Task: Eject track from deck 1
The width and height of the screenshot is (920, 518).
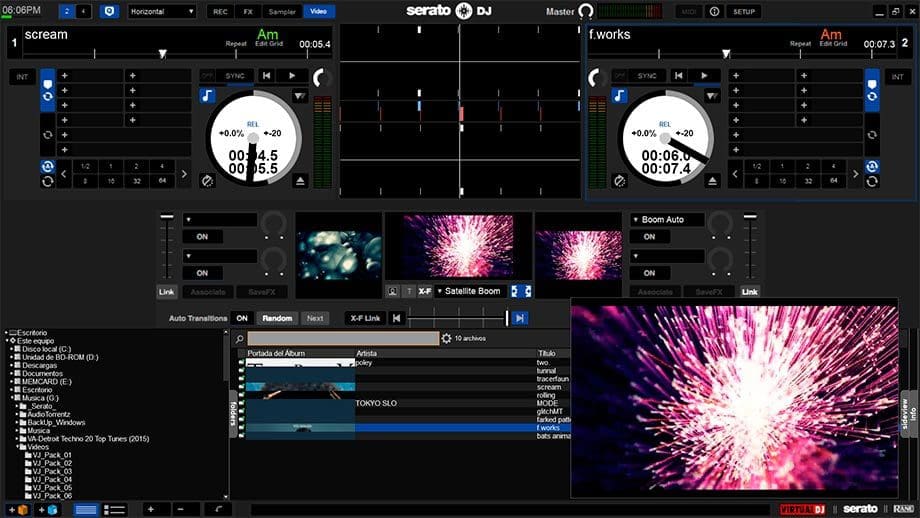Action: point(300,181)
